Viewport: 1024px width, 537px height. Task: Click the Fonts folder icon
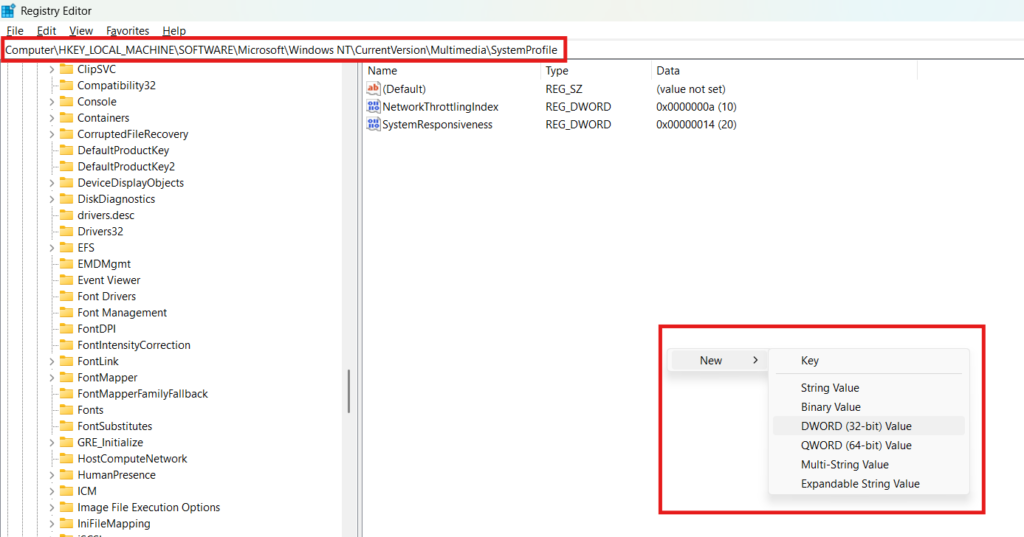tap(67, 410)
